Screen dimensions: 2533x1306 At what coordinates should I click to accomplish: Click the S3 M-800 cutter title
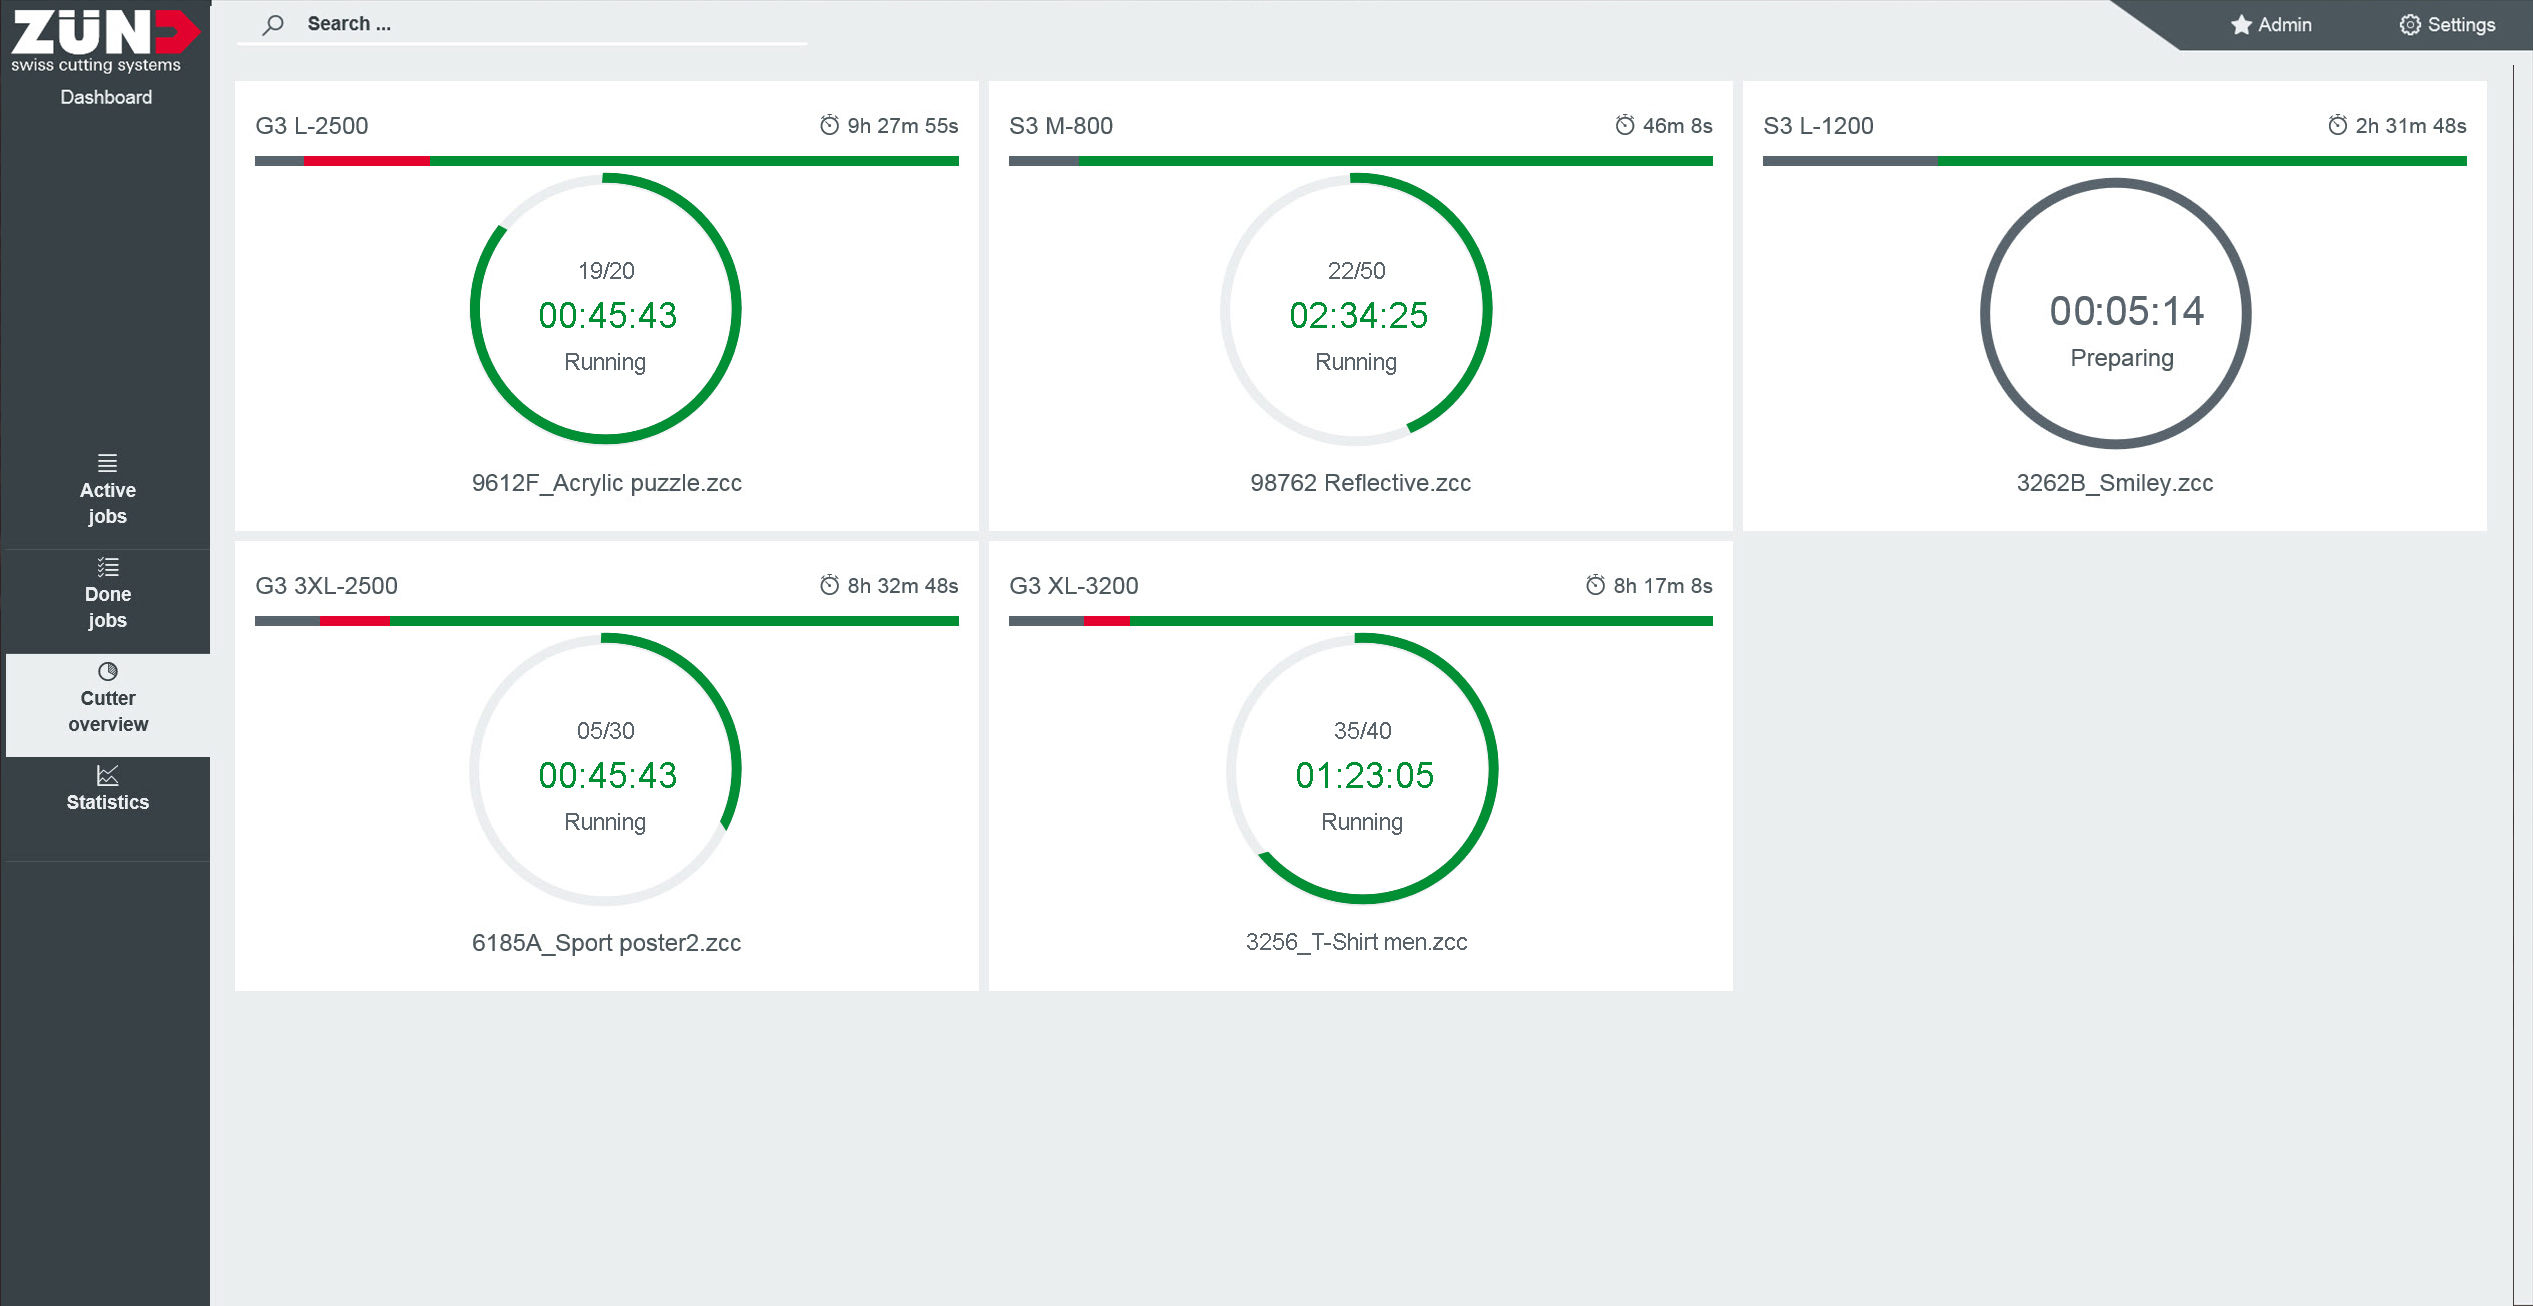[x=1060, y=126]
